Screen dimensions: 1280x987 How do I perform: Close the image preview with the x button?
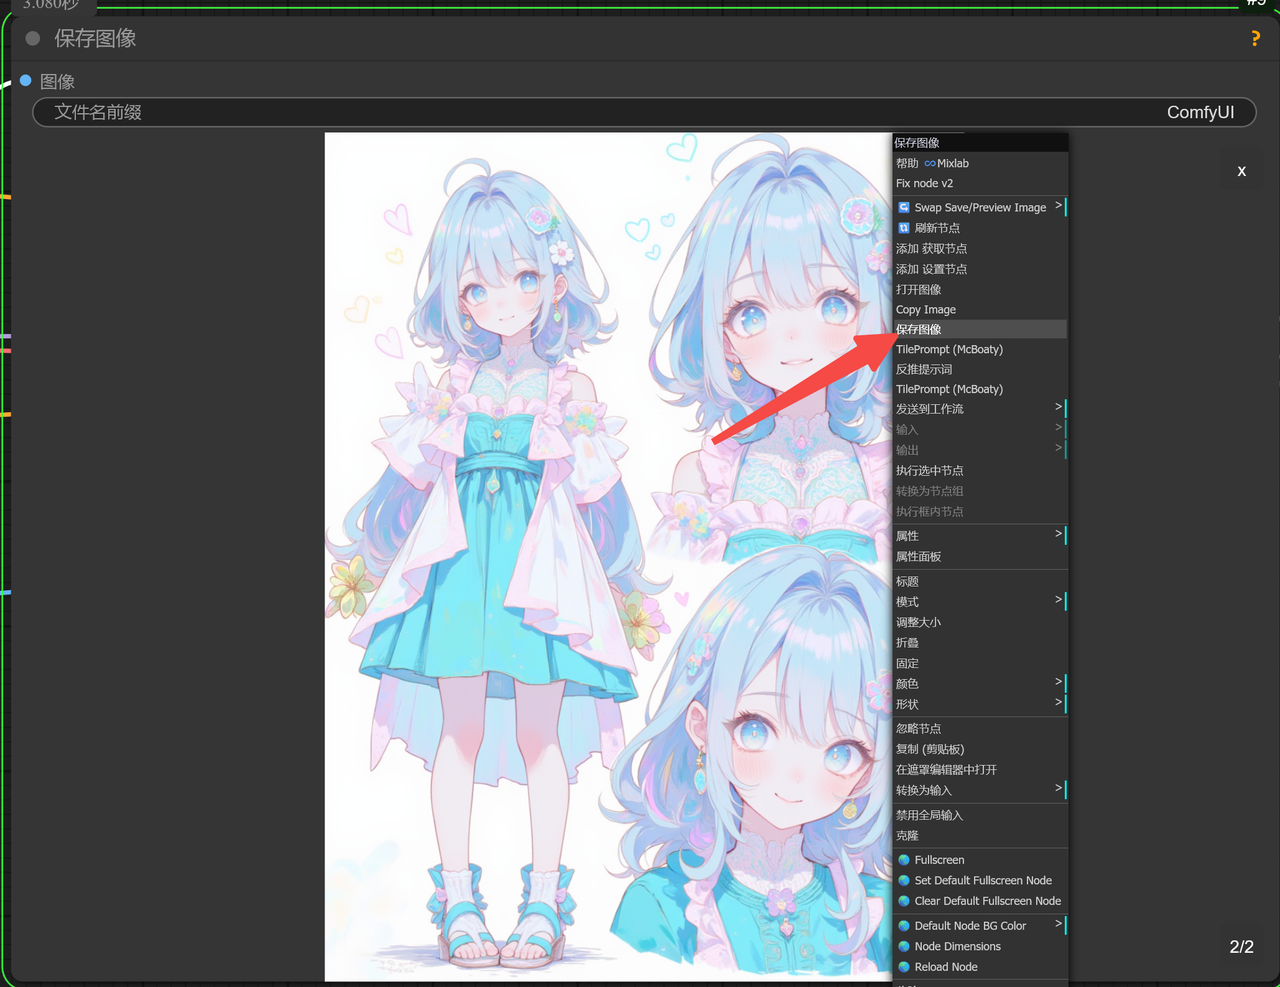(1242, 171)
